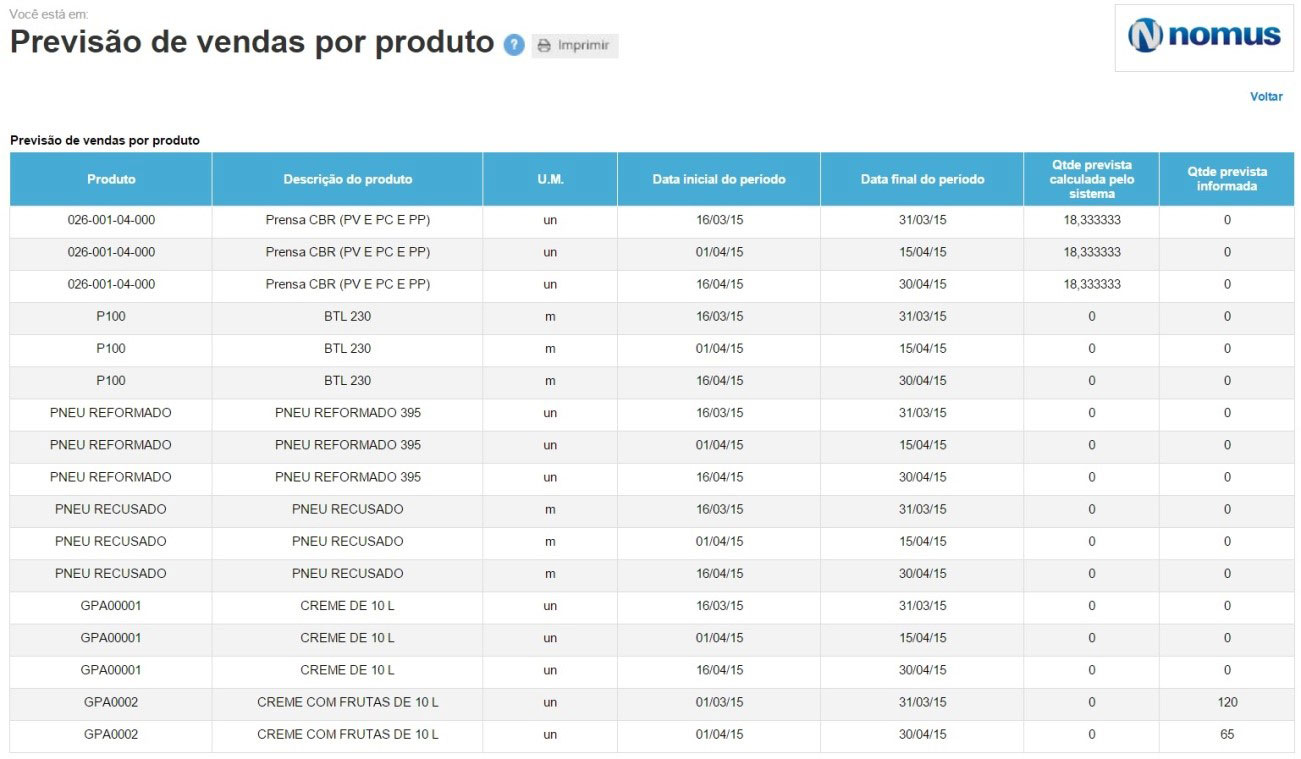Click the blue help question mark icon

pyautogui.click(x=514, y=45)
